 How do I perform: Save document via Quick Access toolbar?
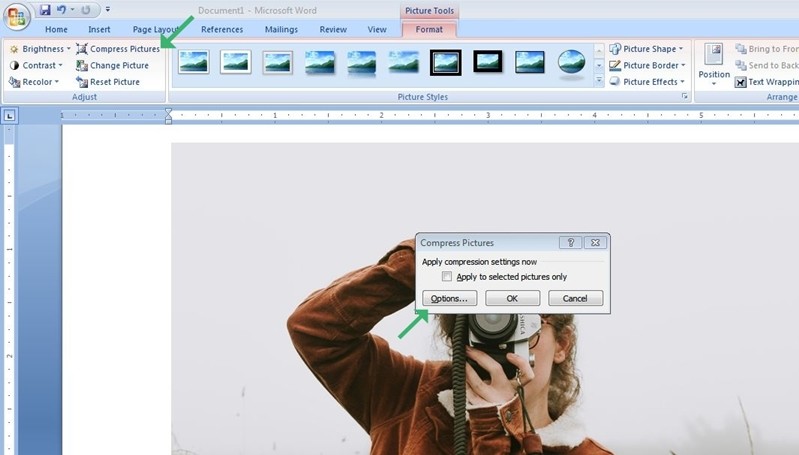[x=45, y=10]
